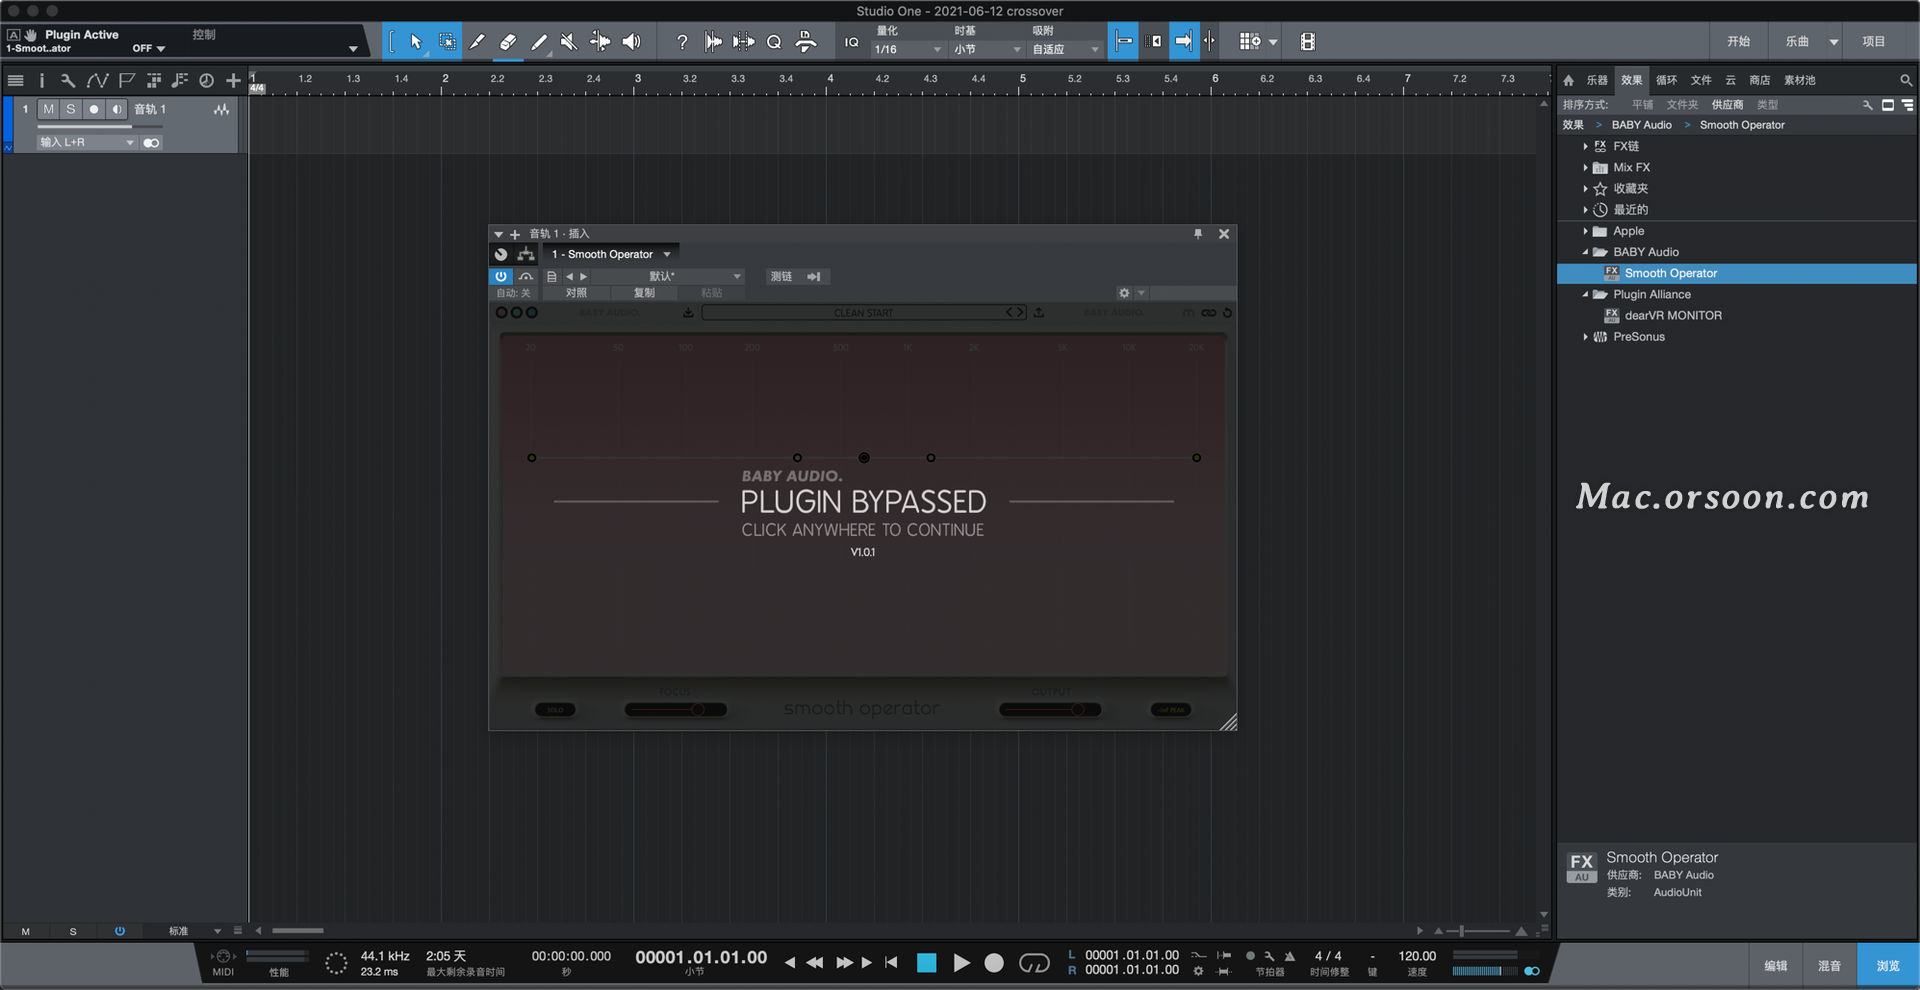Viewport: 1920px width, 990px height.
Task: Expand the PreSonus folder
Action: 1585,337
